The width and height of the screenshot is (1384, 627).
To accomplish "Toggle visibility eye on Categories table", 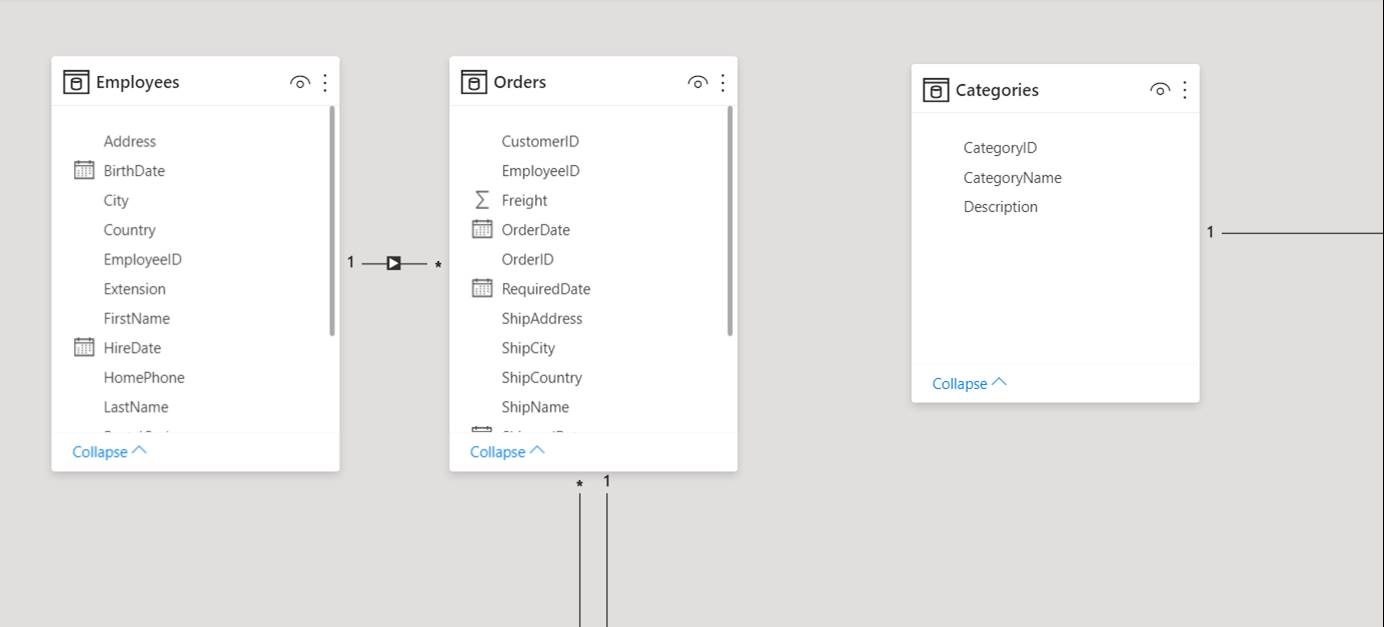I will coord(1160,90).
